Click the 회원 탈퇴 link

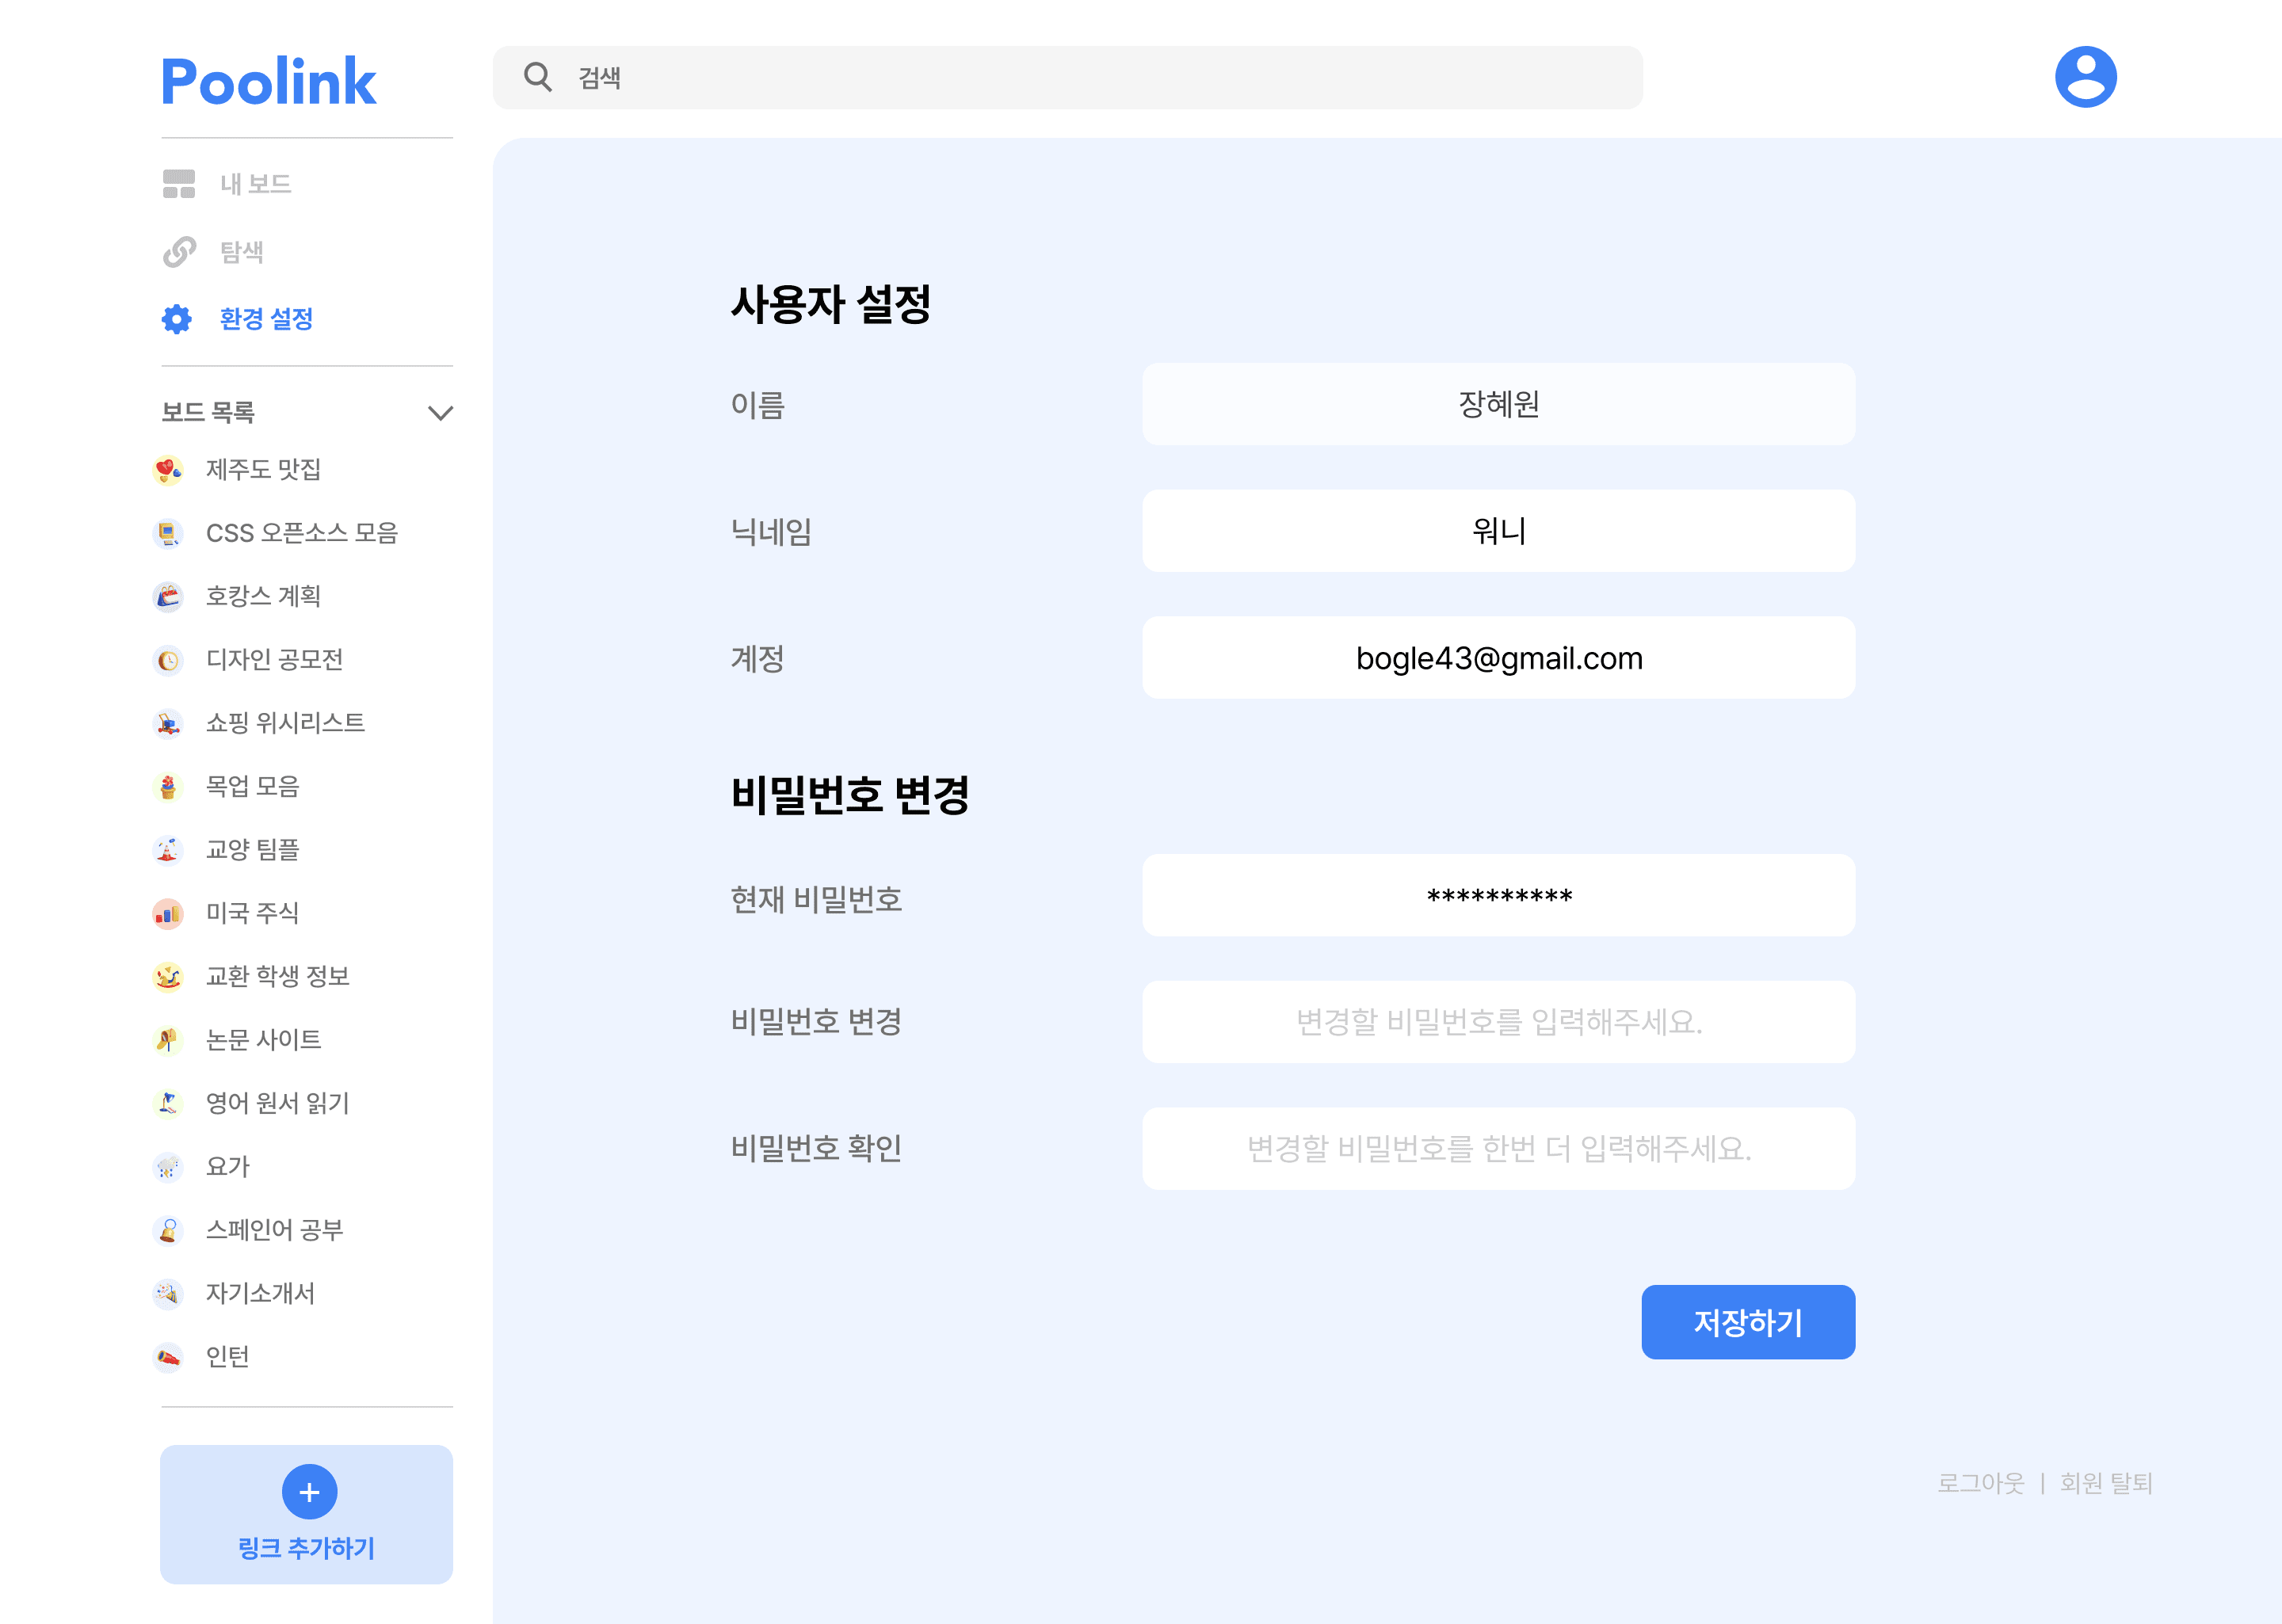point(2105,1483)
